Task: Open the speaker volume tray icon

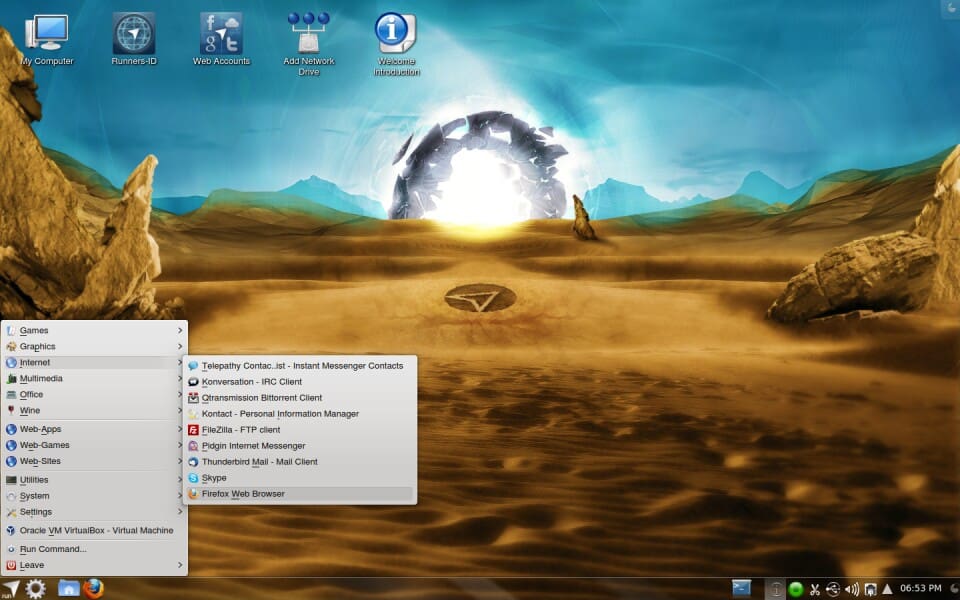Action: point(852,590)
